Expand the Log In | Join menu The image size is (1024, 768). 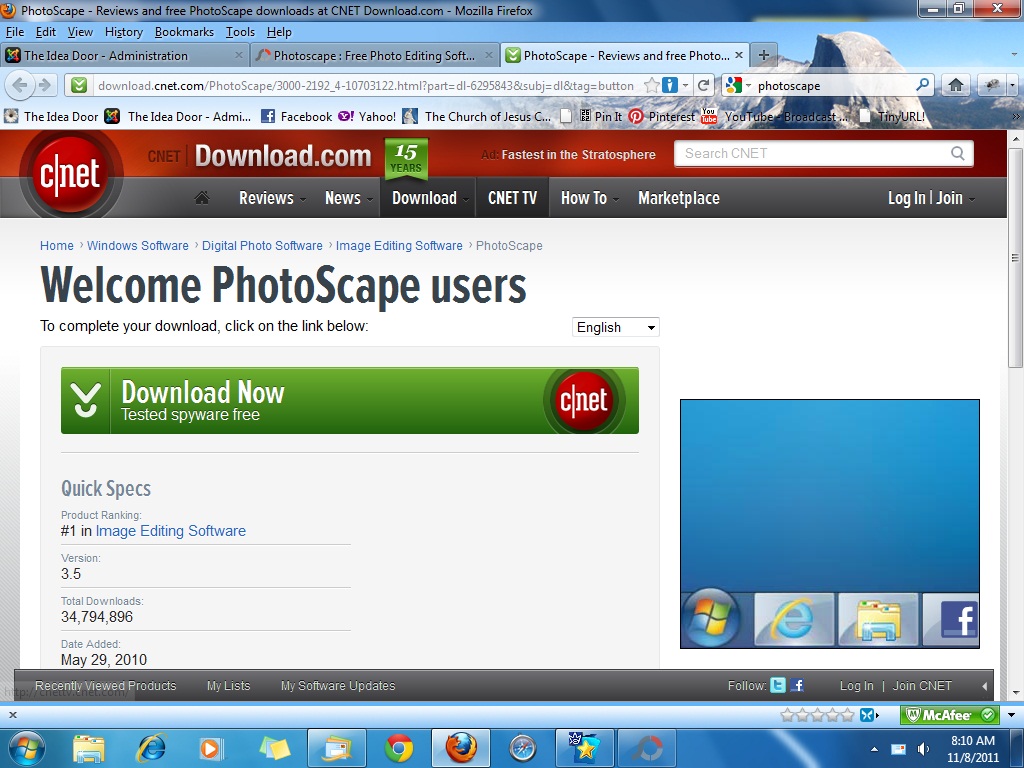pyautogui.click(x=931, y=198)
